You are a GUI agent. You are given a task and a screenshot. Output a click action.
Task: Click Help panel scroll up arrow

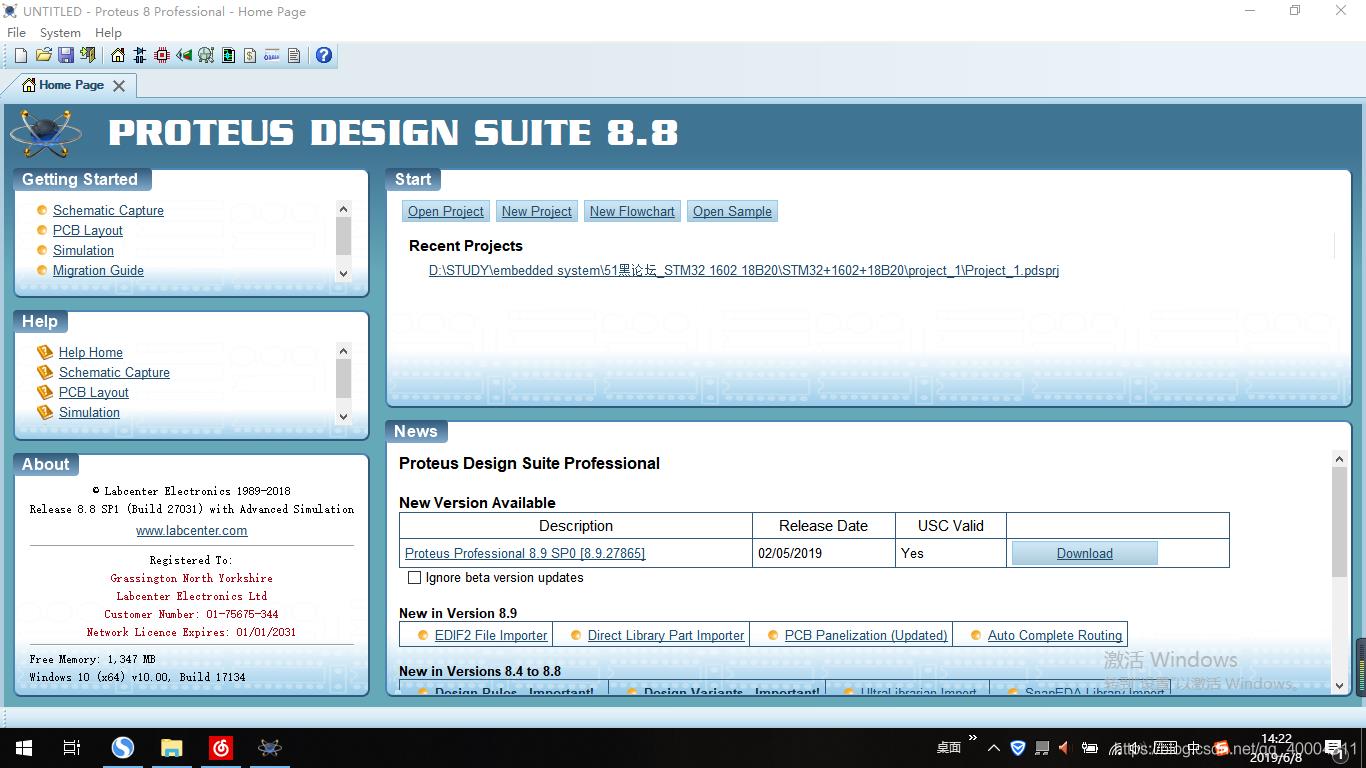(344, 351)
